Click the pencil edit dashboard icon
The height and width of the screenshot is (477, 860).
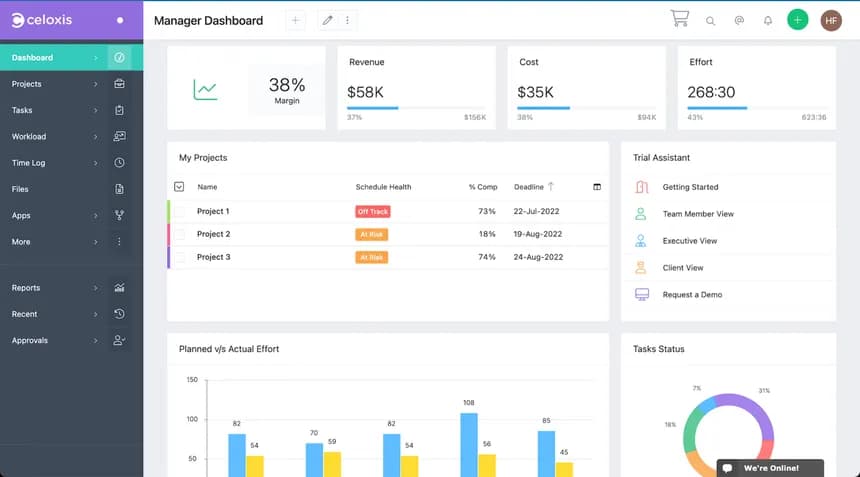click(327, 20)
